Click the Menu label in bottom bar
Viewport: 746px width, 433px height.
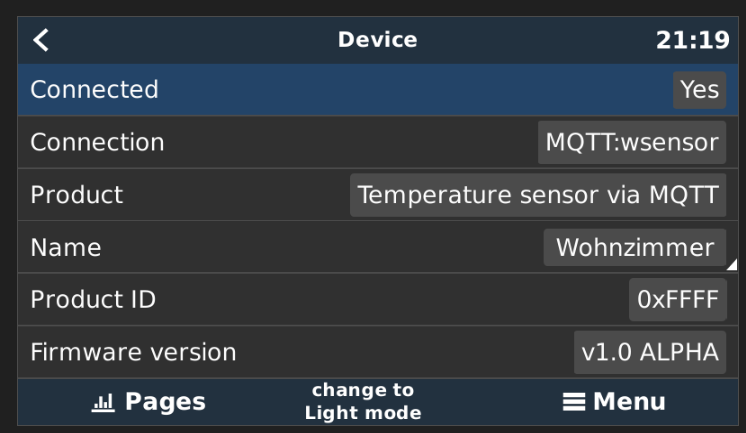(629, 402)
